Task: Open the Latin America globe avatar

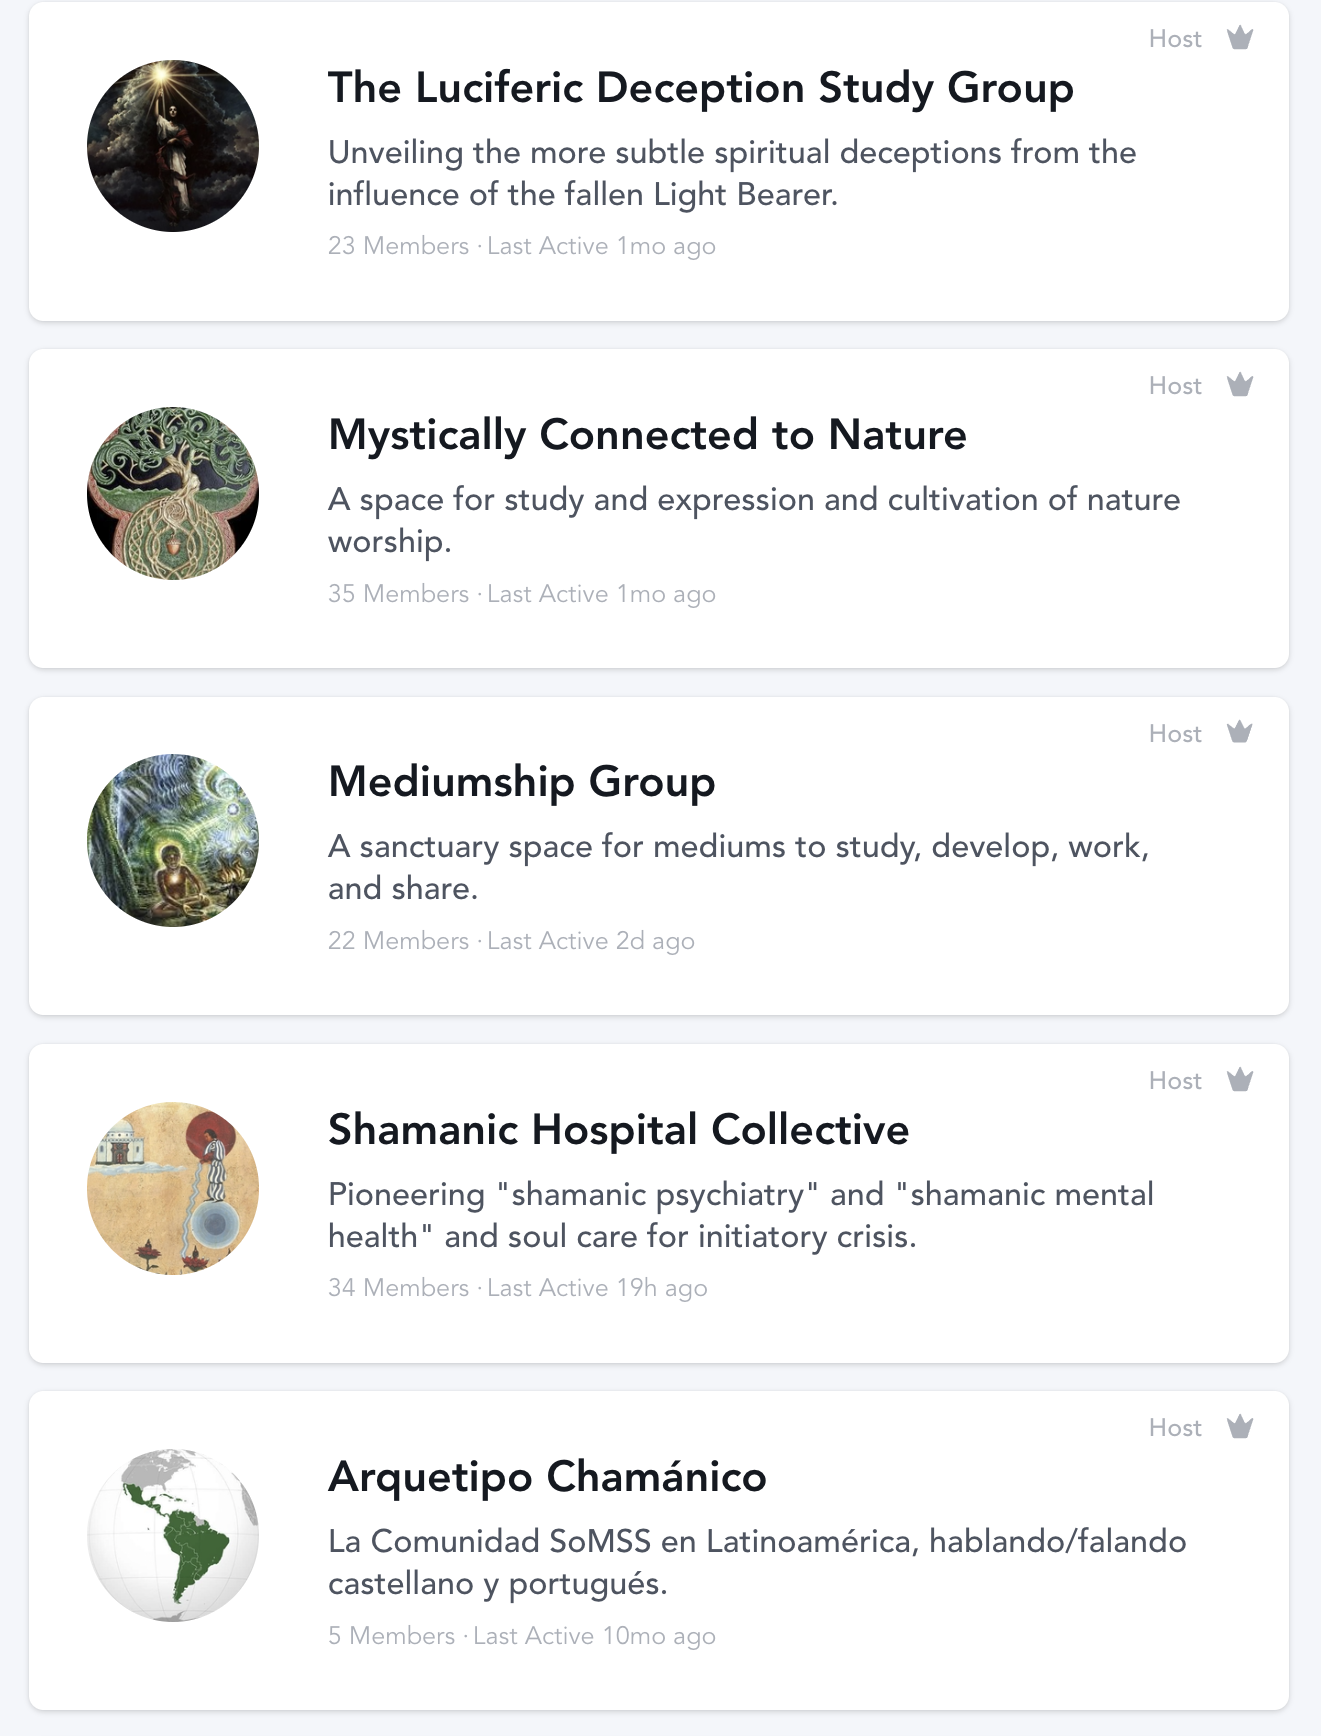Action: (173, 1535)
